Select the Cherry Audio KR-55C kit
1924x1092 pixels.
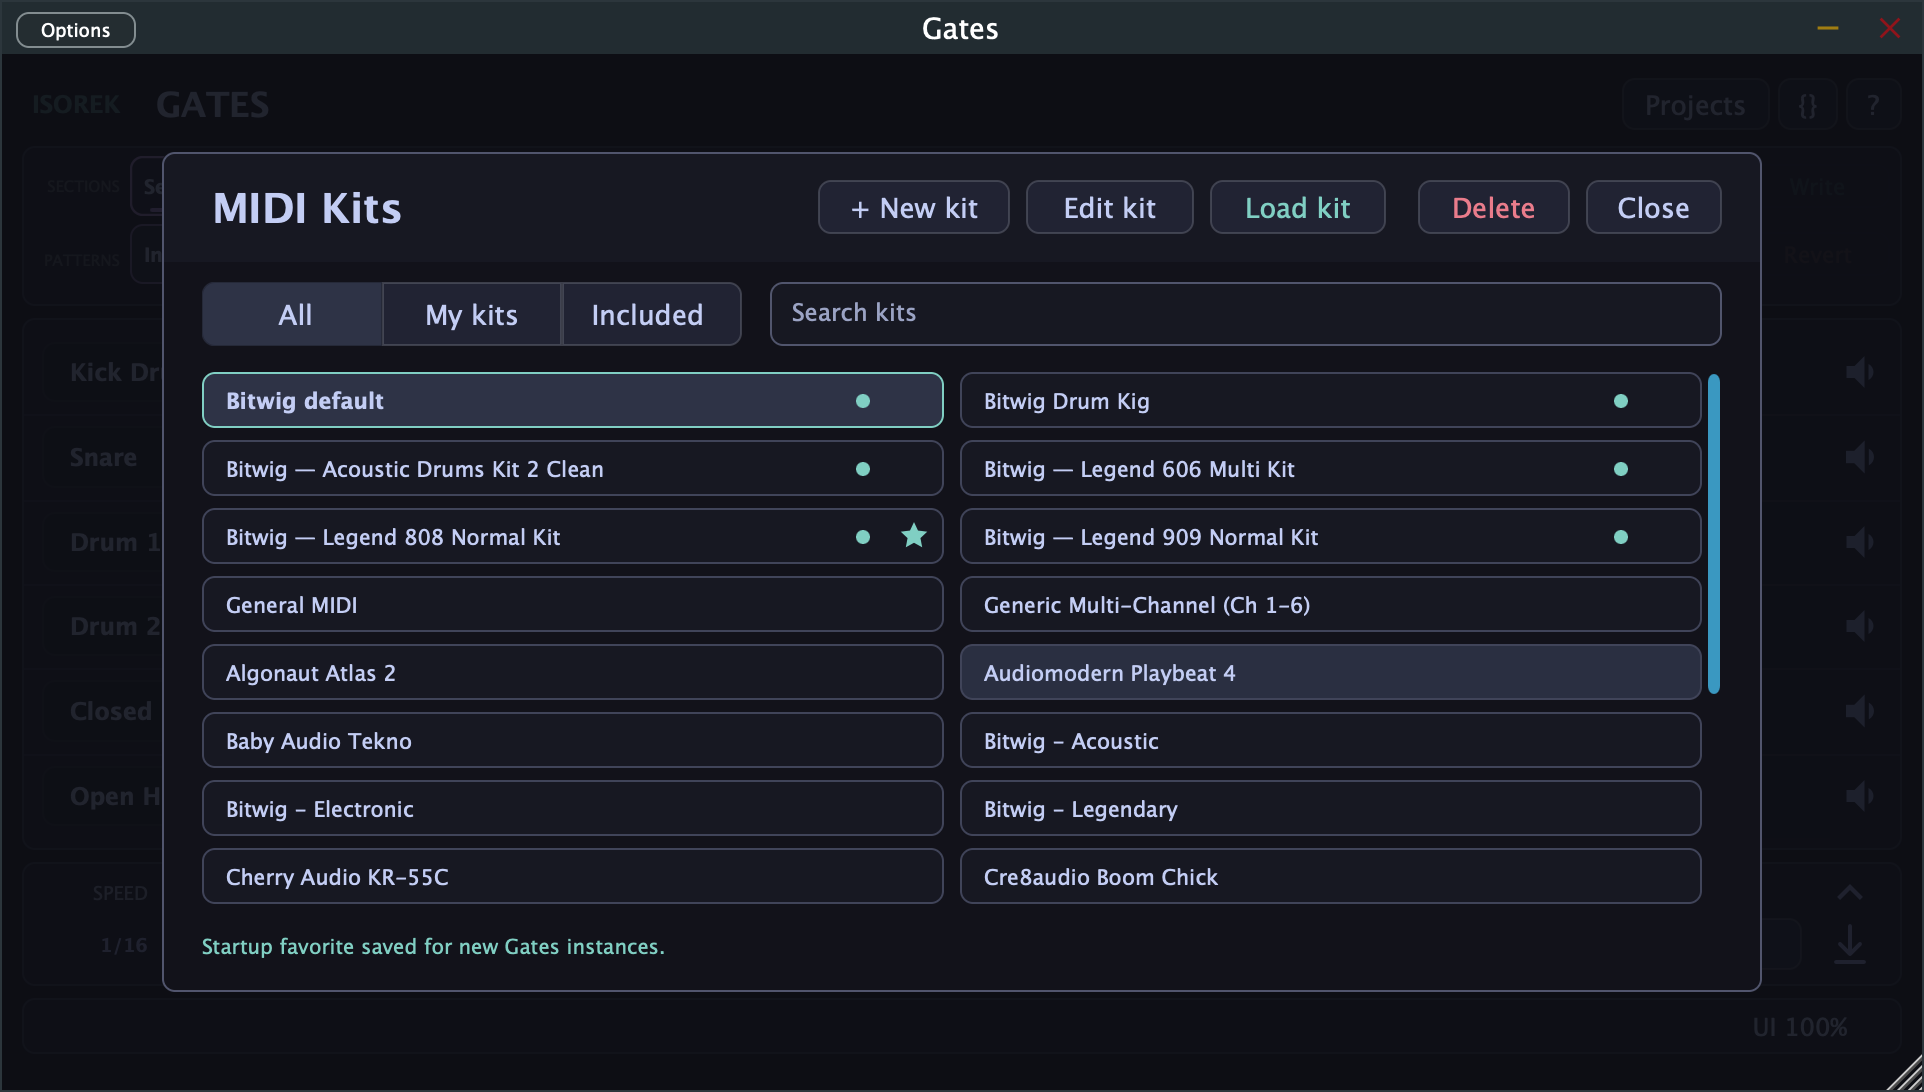point(573,876)
